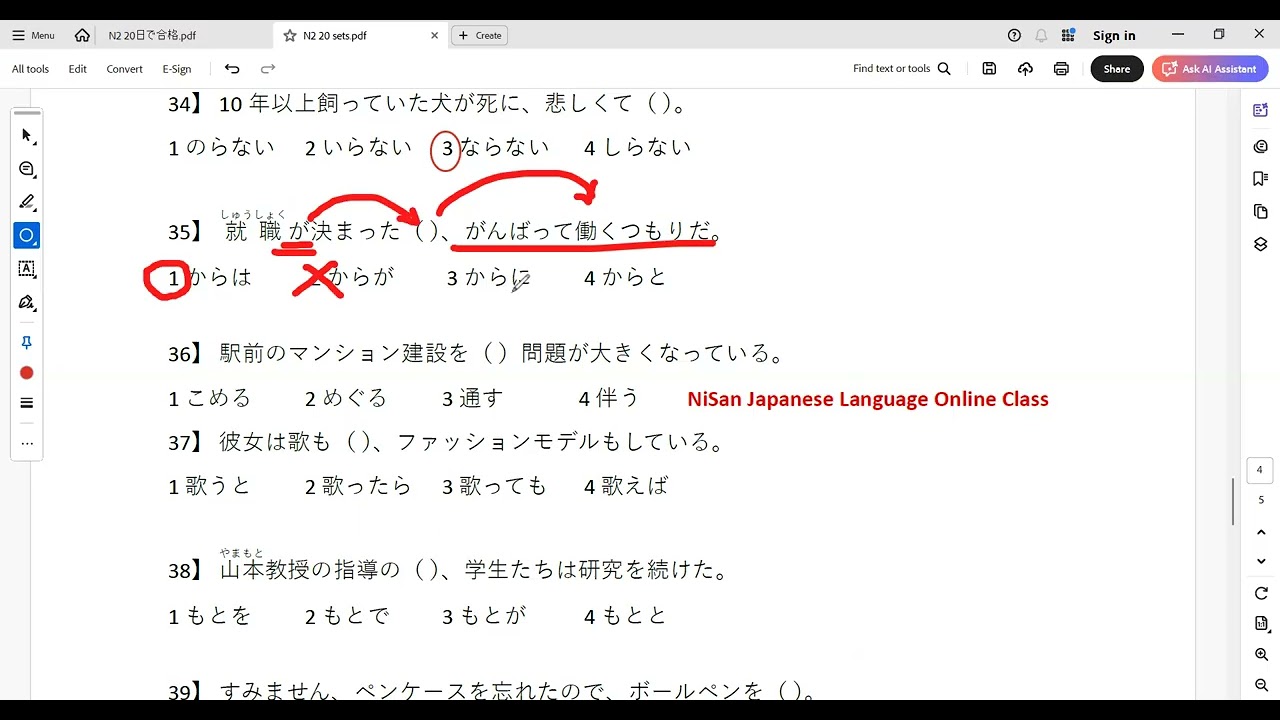Open the red color swatch picker
The image size is (1280, 720).
[x=27, y=373]
